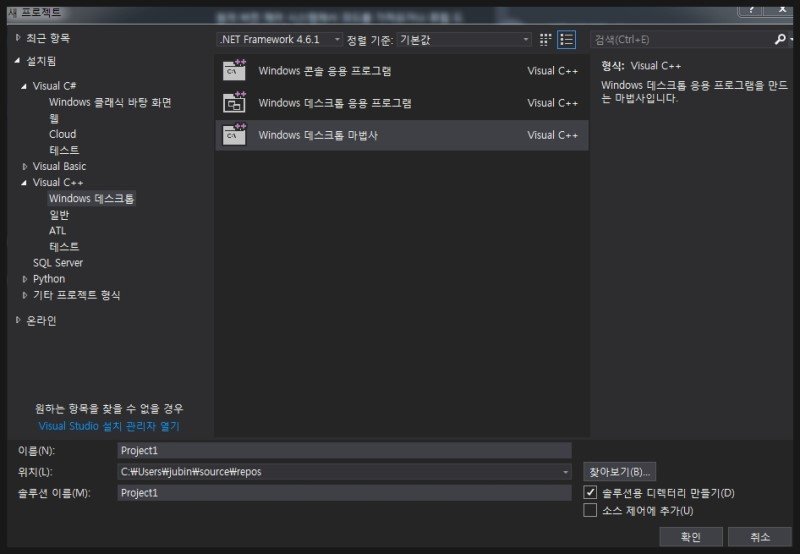Image resolution: width=800 pixels, height=554 pixels.
Task: Collapse the 설치됨 node
Action: tap(18, 61)
